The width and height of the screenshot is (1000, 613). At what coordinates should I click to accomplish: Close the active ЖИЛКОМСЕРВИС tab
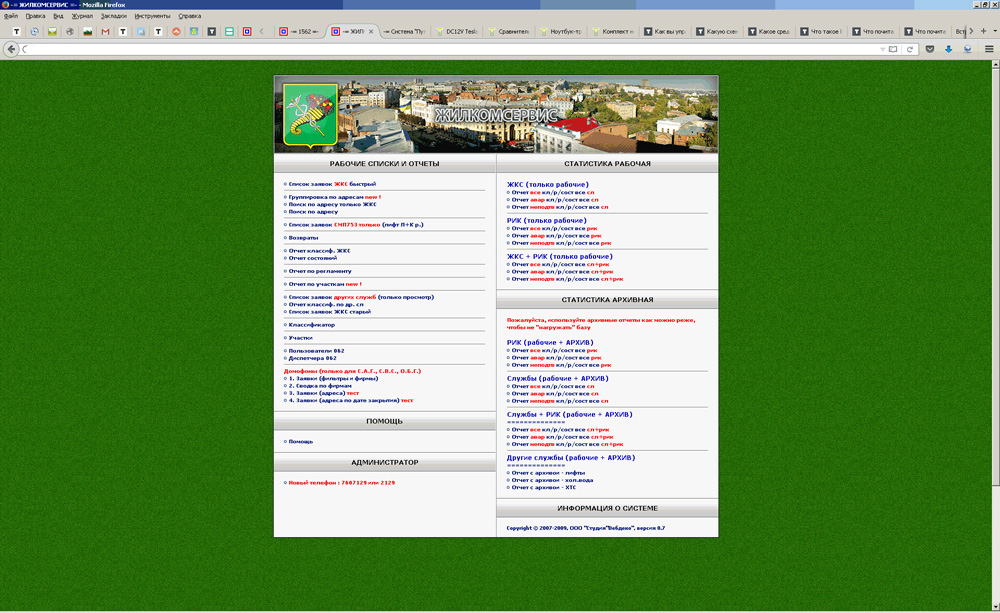(371, 32)
